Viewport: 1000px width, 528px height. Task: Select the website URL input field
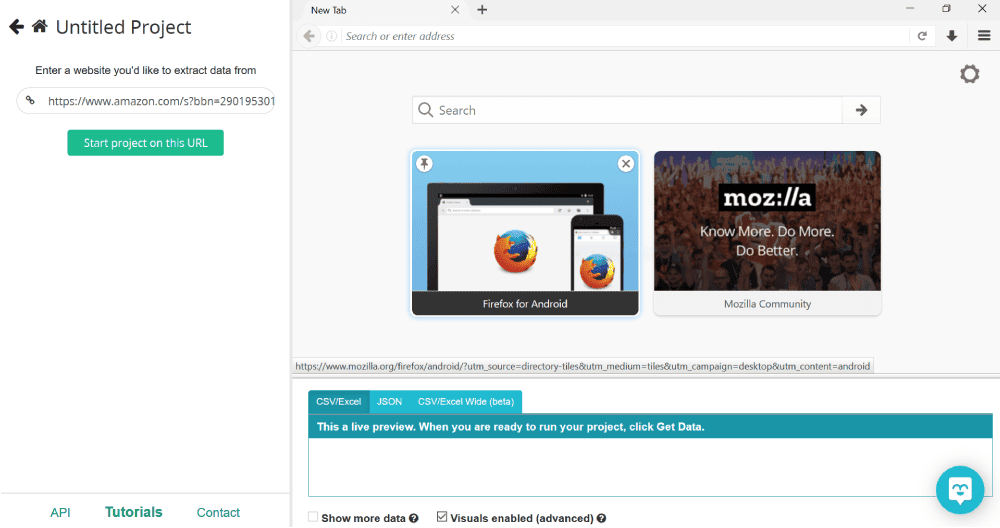click(x=146, y=101)
